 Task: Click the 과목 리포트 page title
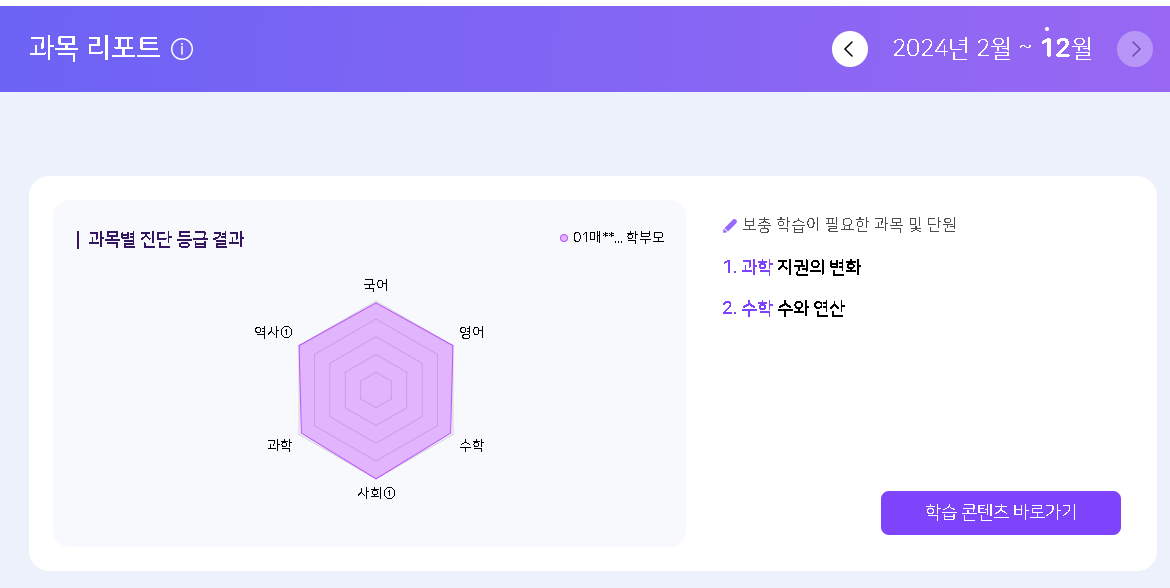coord(95,48)
